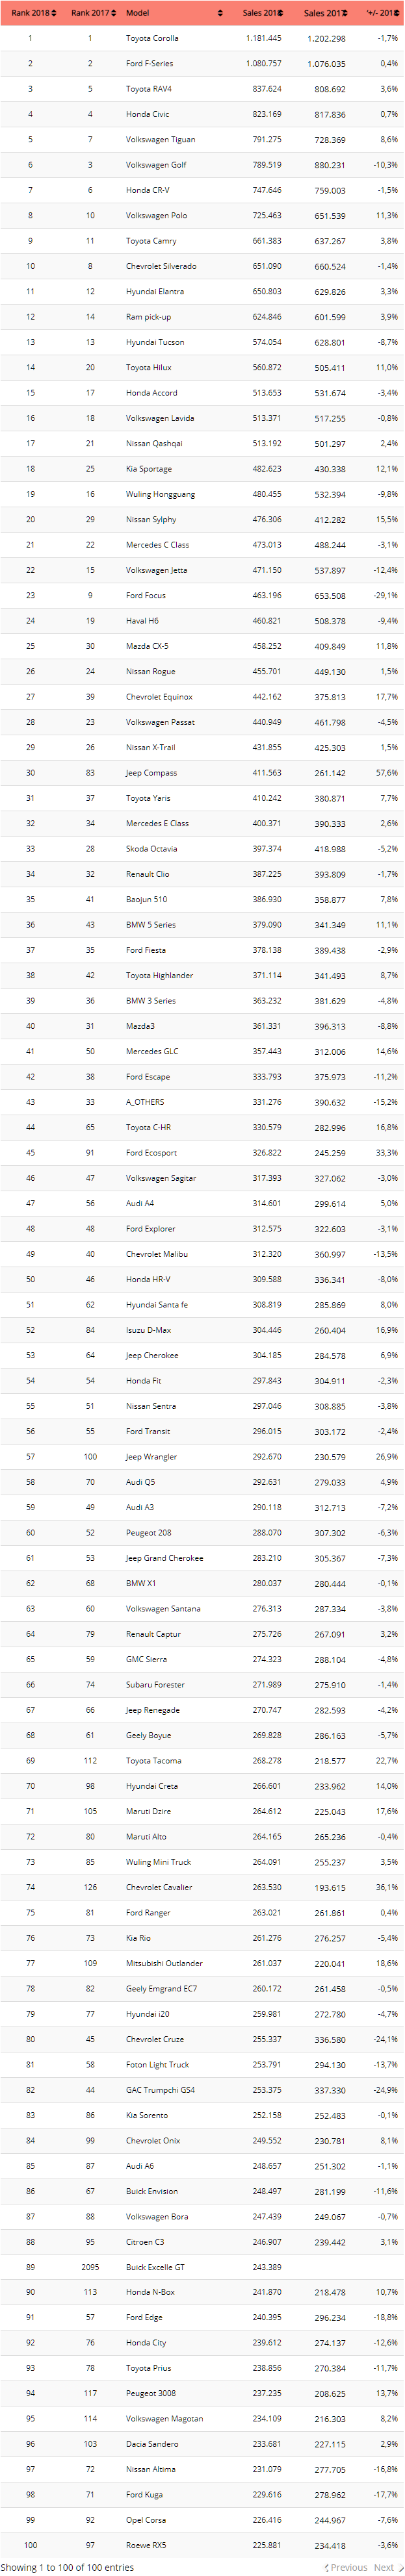Click the Jeep Compass model name
The width and height of the screenshot is (405, 2576).
pos(151,773)
